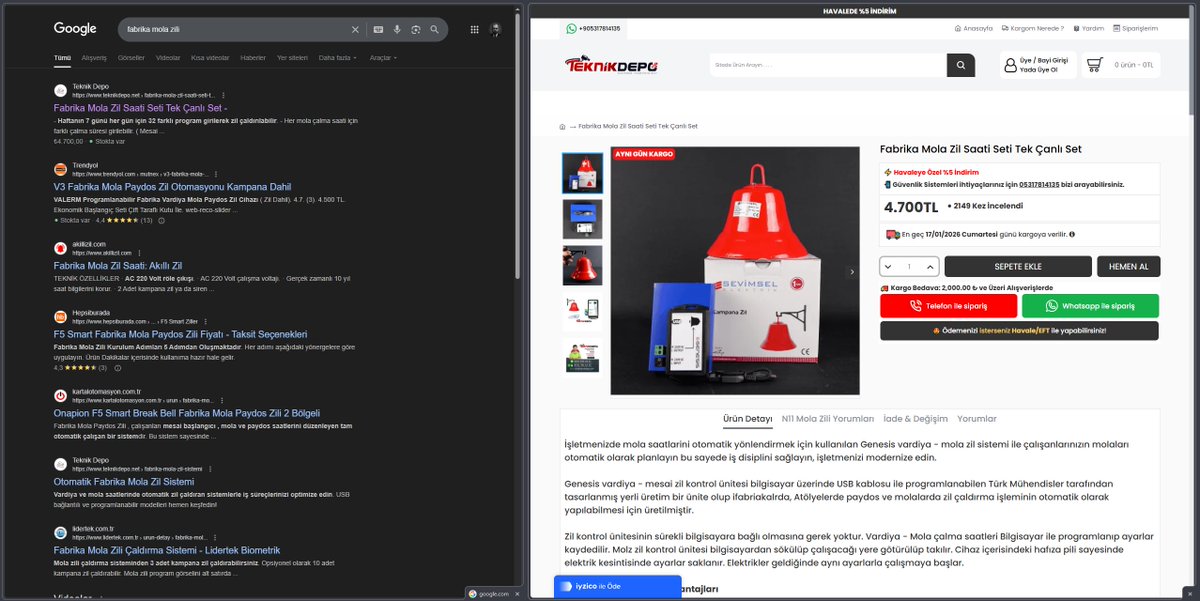This screenshot has width=1200, height=601.
Task: Switch to the 'Görseller' Google tab
Action: [131, 58]
